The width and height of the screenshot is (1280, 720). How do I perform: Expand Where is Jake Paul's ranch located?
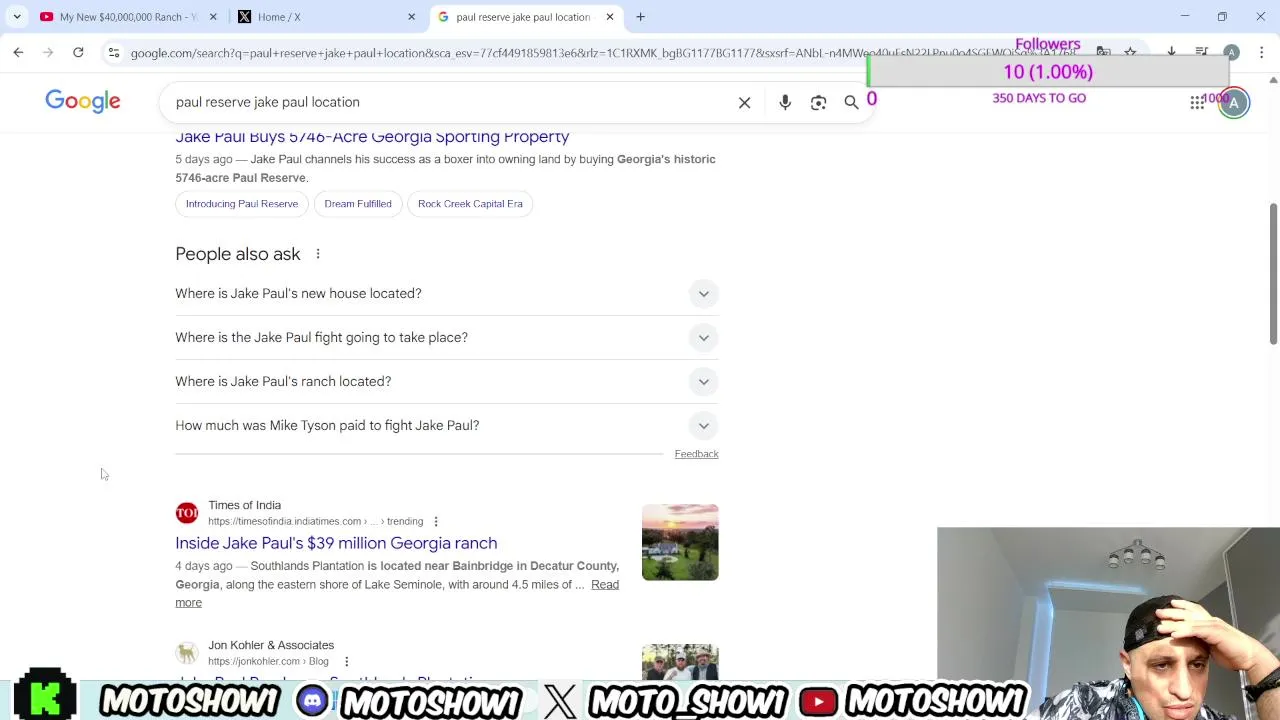click(447, 382)
